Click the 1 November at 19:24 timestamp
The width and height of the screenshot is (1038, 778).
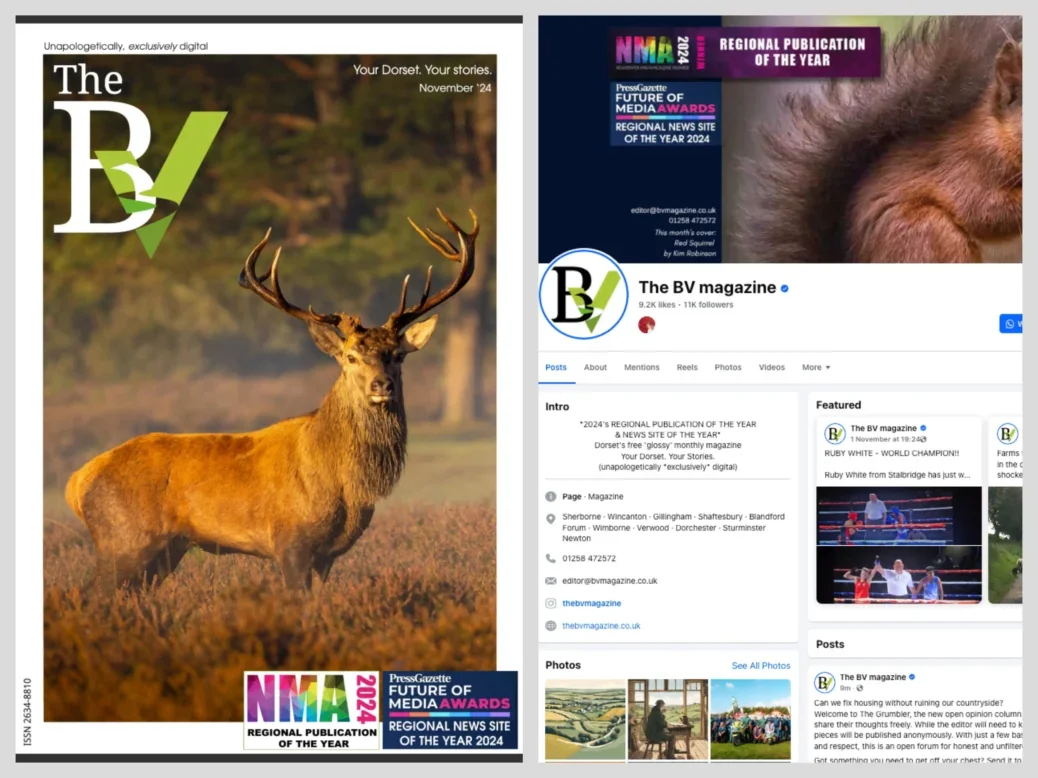click(885, 439)
